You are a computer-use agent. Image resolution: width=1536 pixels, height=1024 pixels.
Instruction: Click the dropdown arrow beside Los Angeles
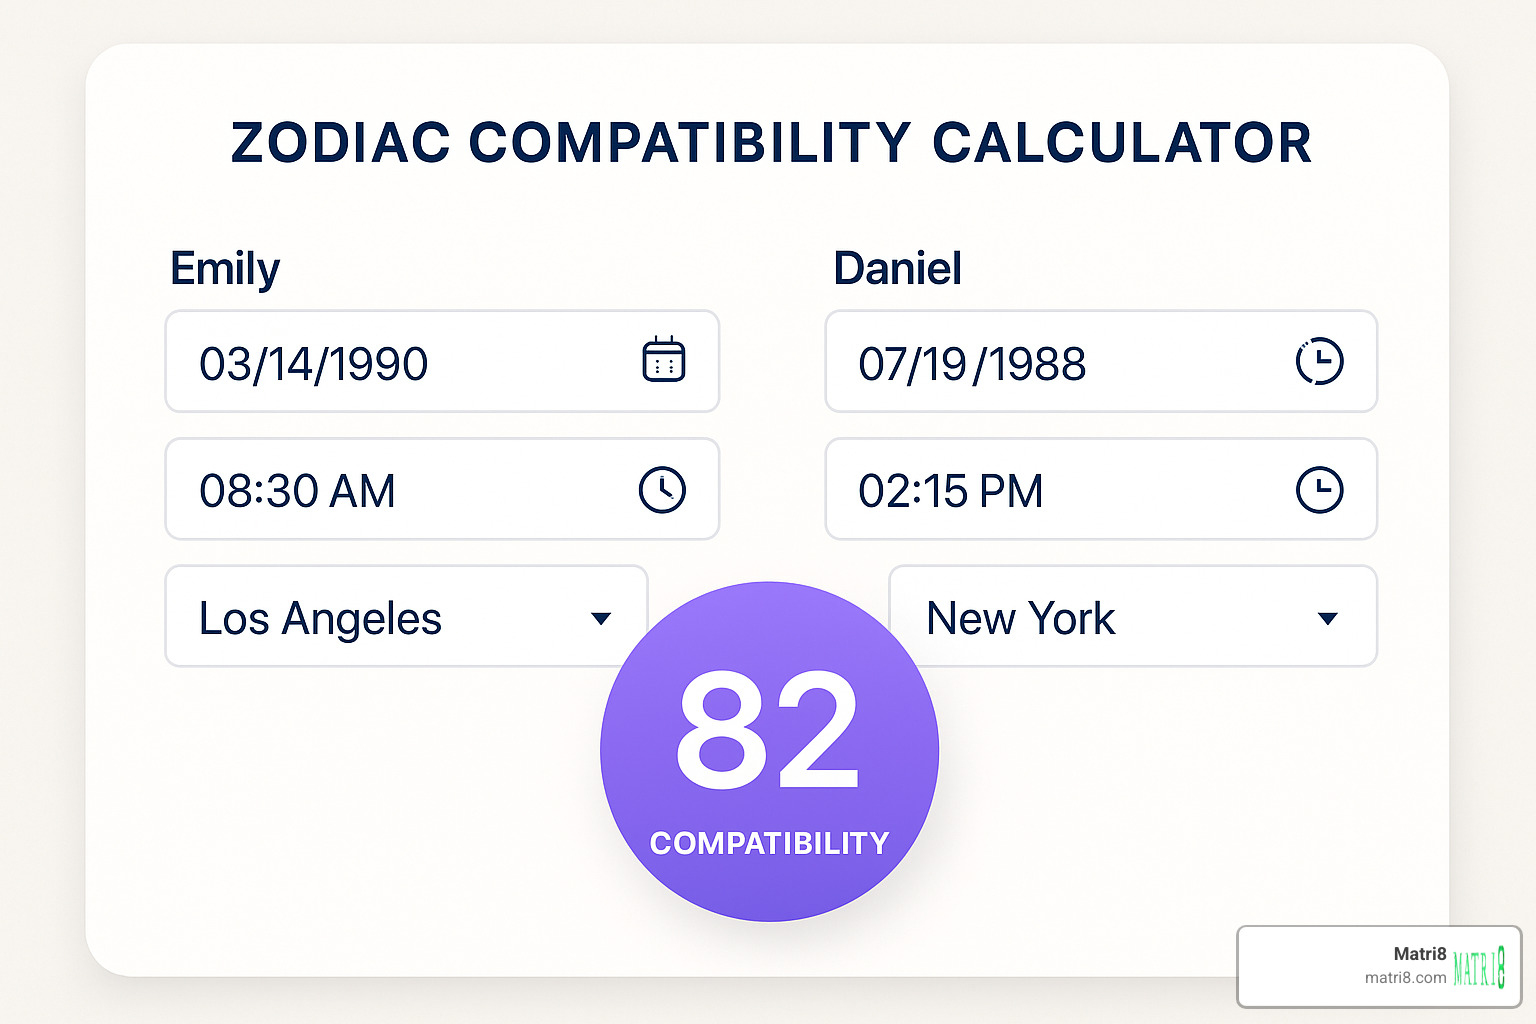(601, 618)
